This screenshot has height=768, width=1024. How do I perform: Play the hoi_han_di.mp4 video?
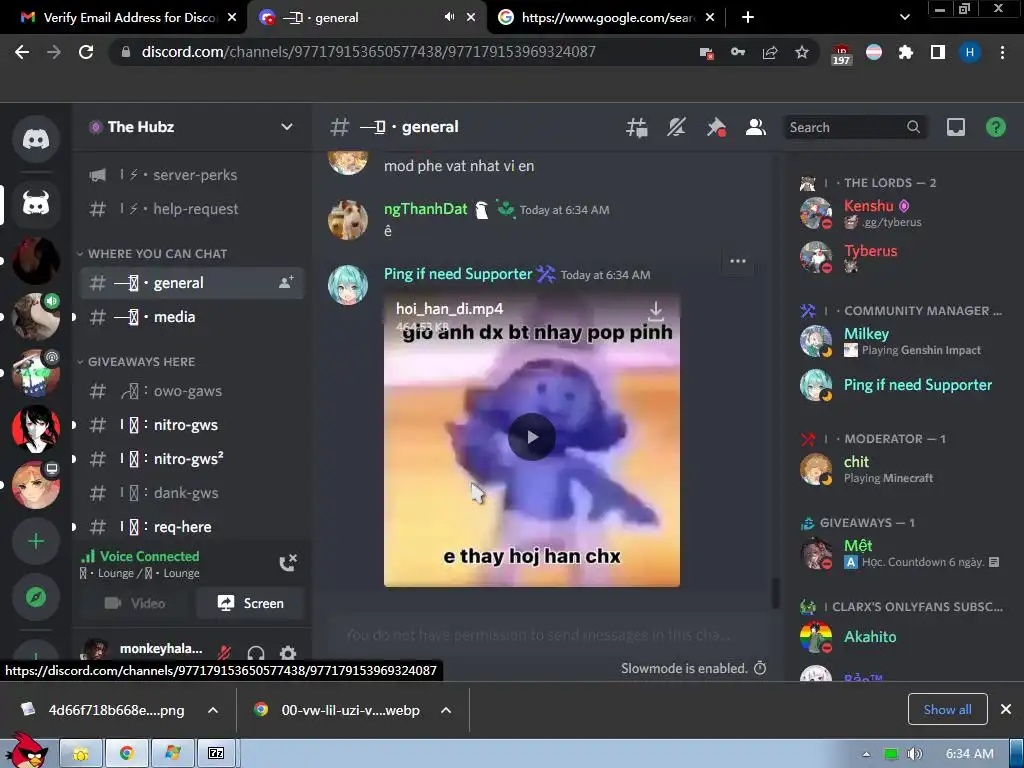tap(532, 437)
